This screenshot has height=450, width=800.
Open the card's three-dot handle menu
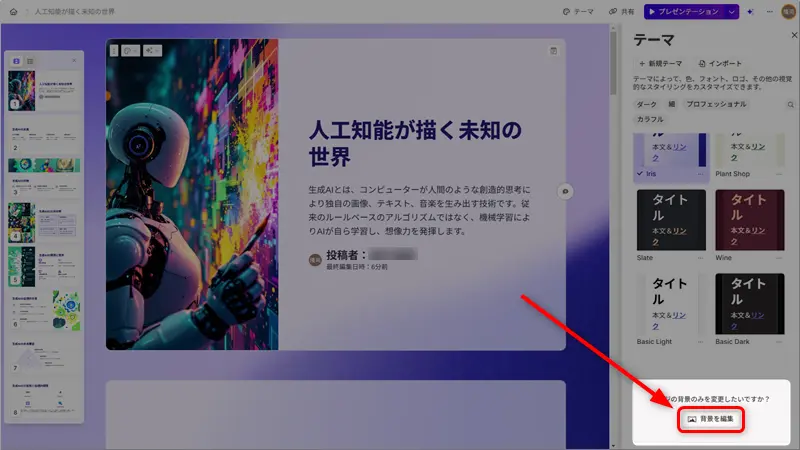[114, 50]
